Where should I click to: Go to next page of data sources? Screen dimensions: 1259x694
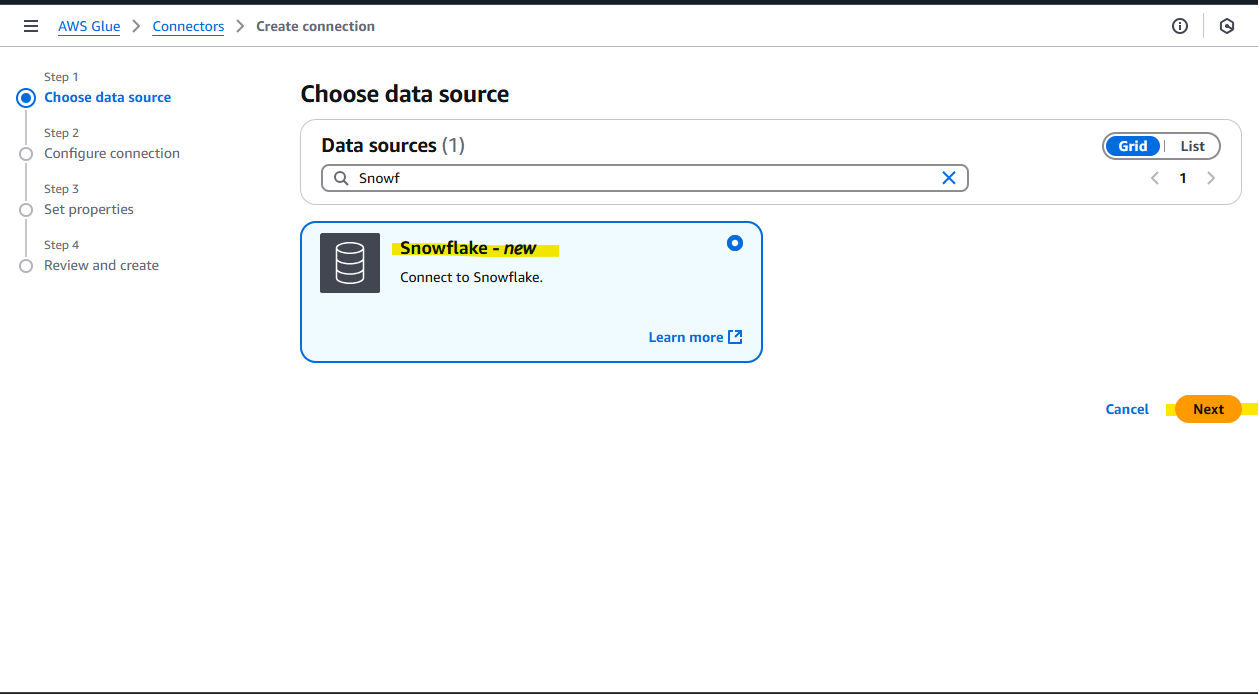[1211, 178]
